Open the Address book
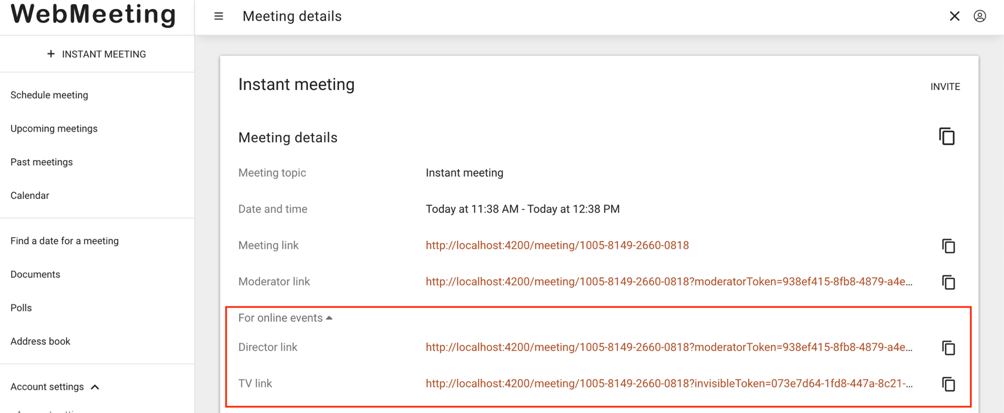 pos(40,341)
